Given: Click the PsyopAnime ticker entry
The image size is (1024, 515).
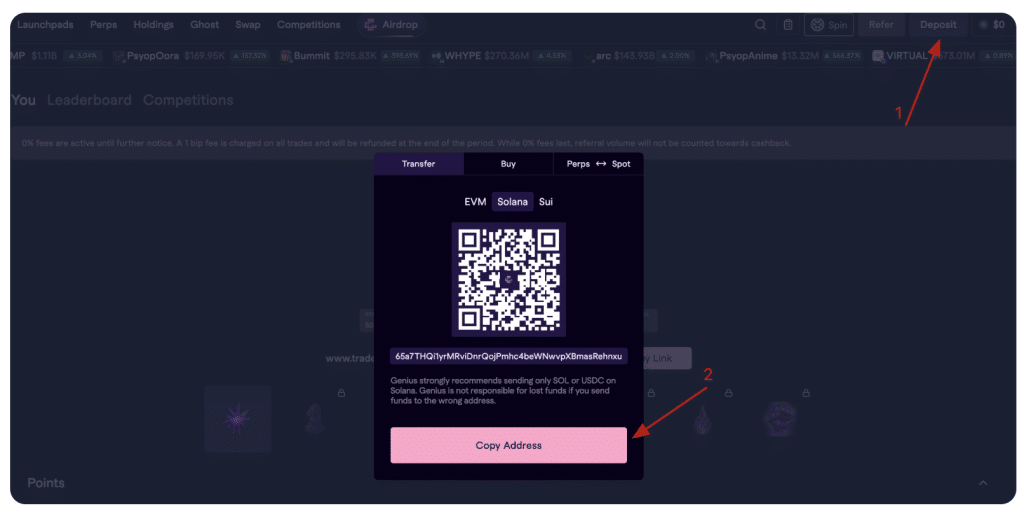Looking at the screenshot, I should click(x=784, y=56).
